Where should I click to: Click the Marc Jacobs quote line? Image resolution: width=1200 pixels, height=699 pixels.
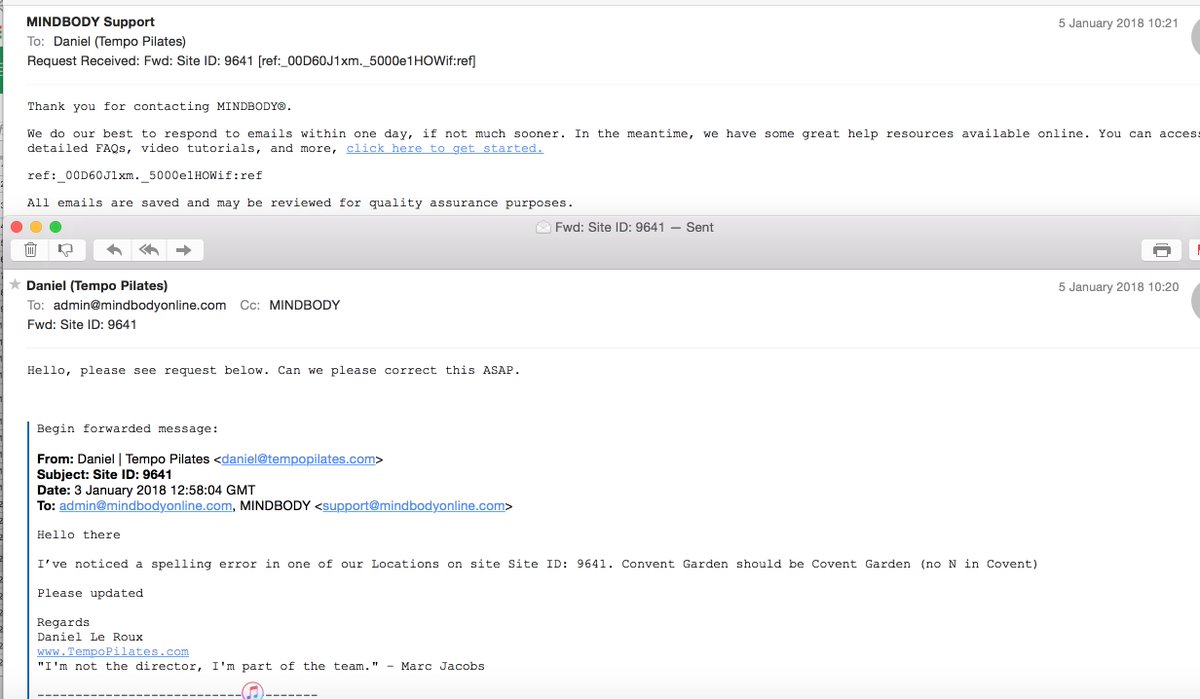click(261, 666)
